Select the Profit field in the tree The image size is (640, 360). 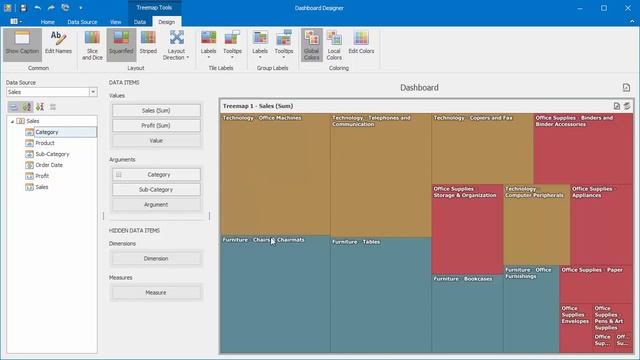tap(42, 176)
